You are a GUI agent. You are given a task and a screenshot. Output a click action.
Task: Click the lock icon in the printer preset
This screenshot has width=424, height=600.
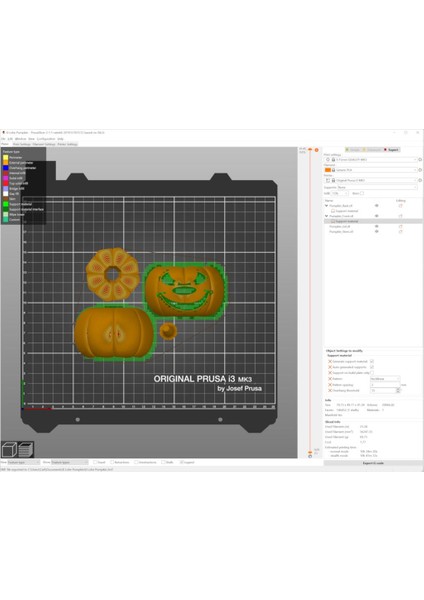tap(333, 180)
